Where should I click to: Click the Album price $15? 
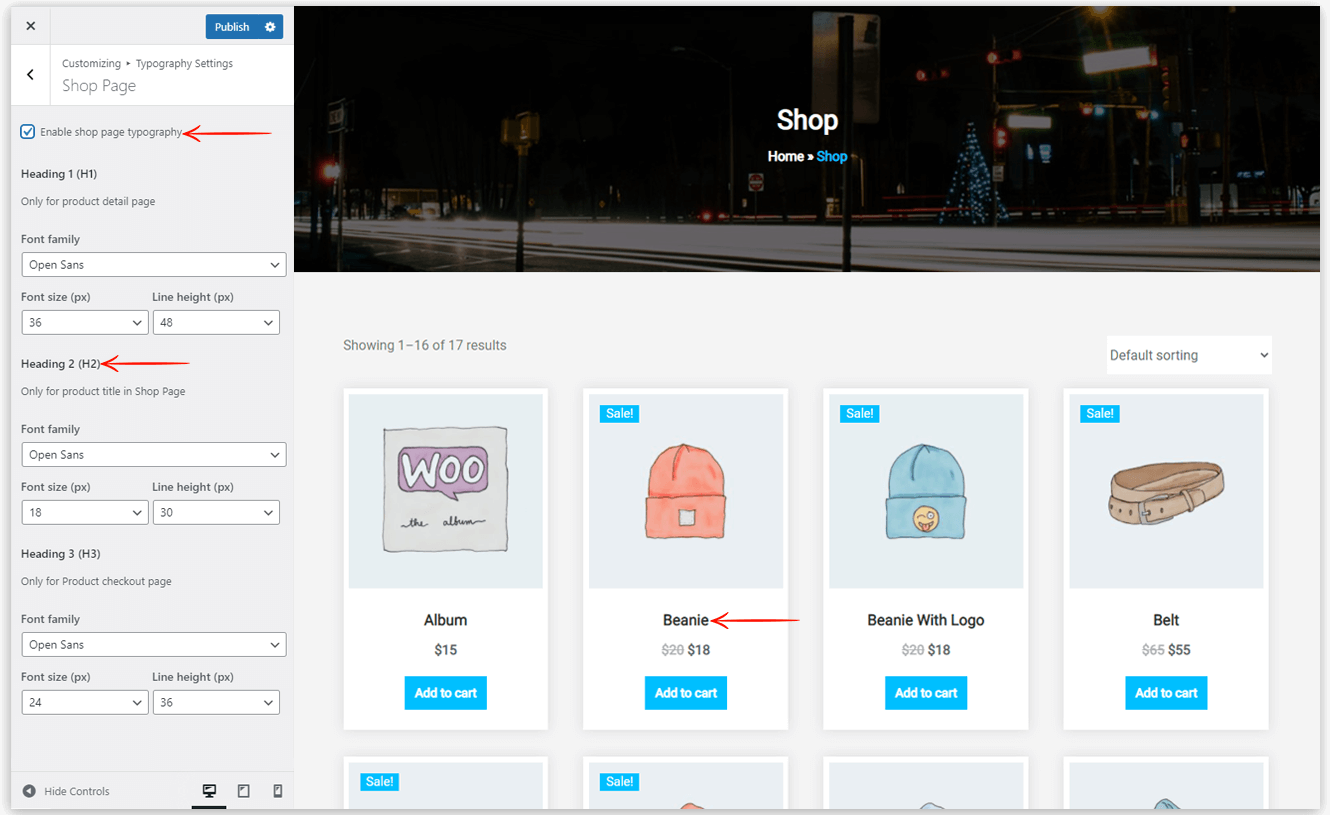click(x=446, y=650)
